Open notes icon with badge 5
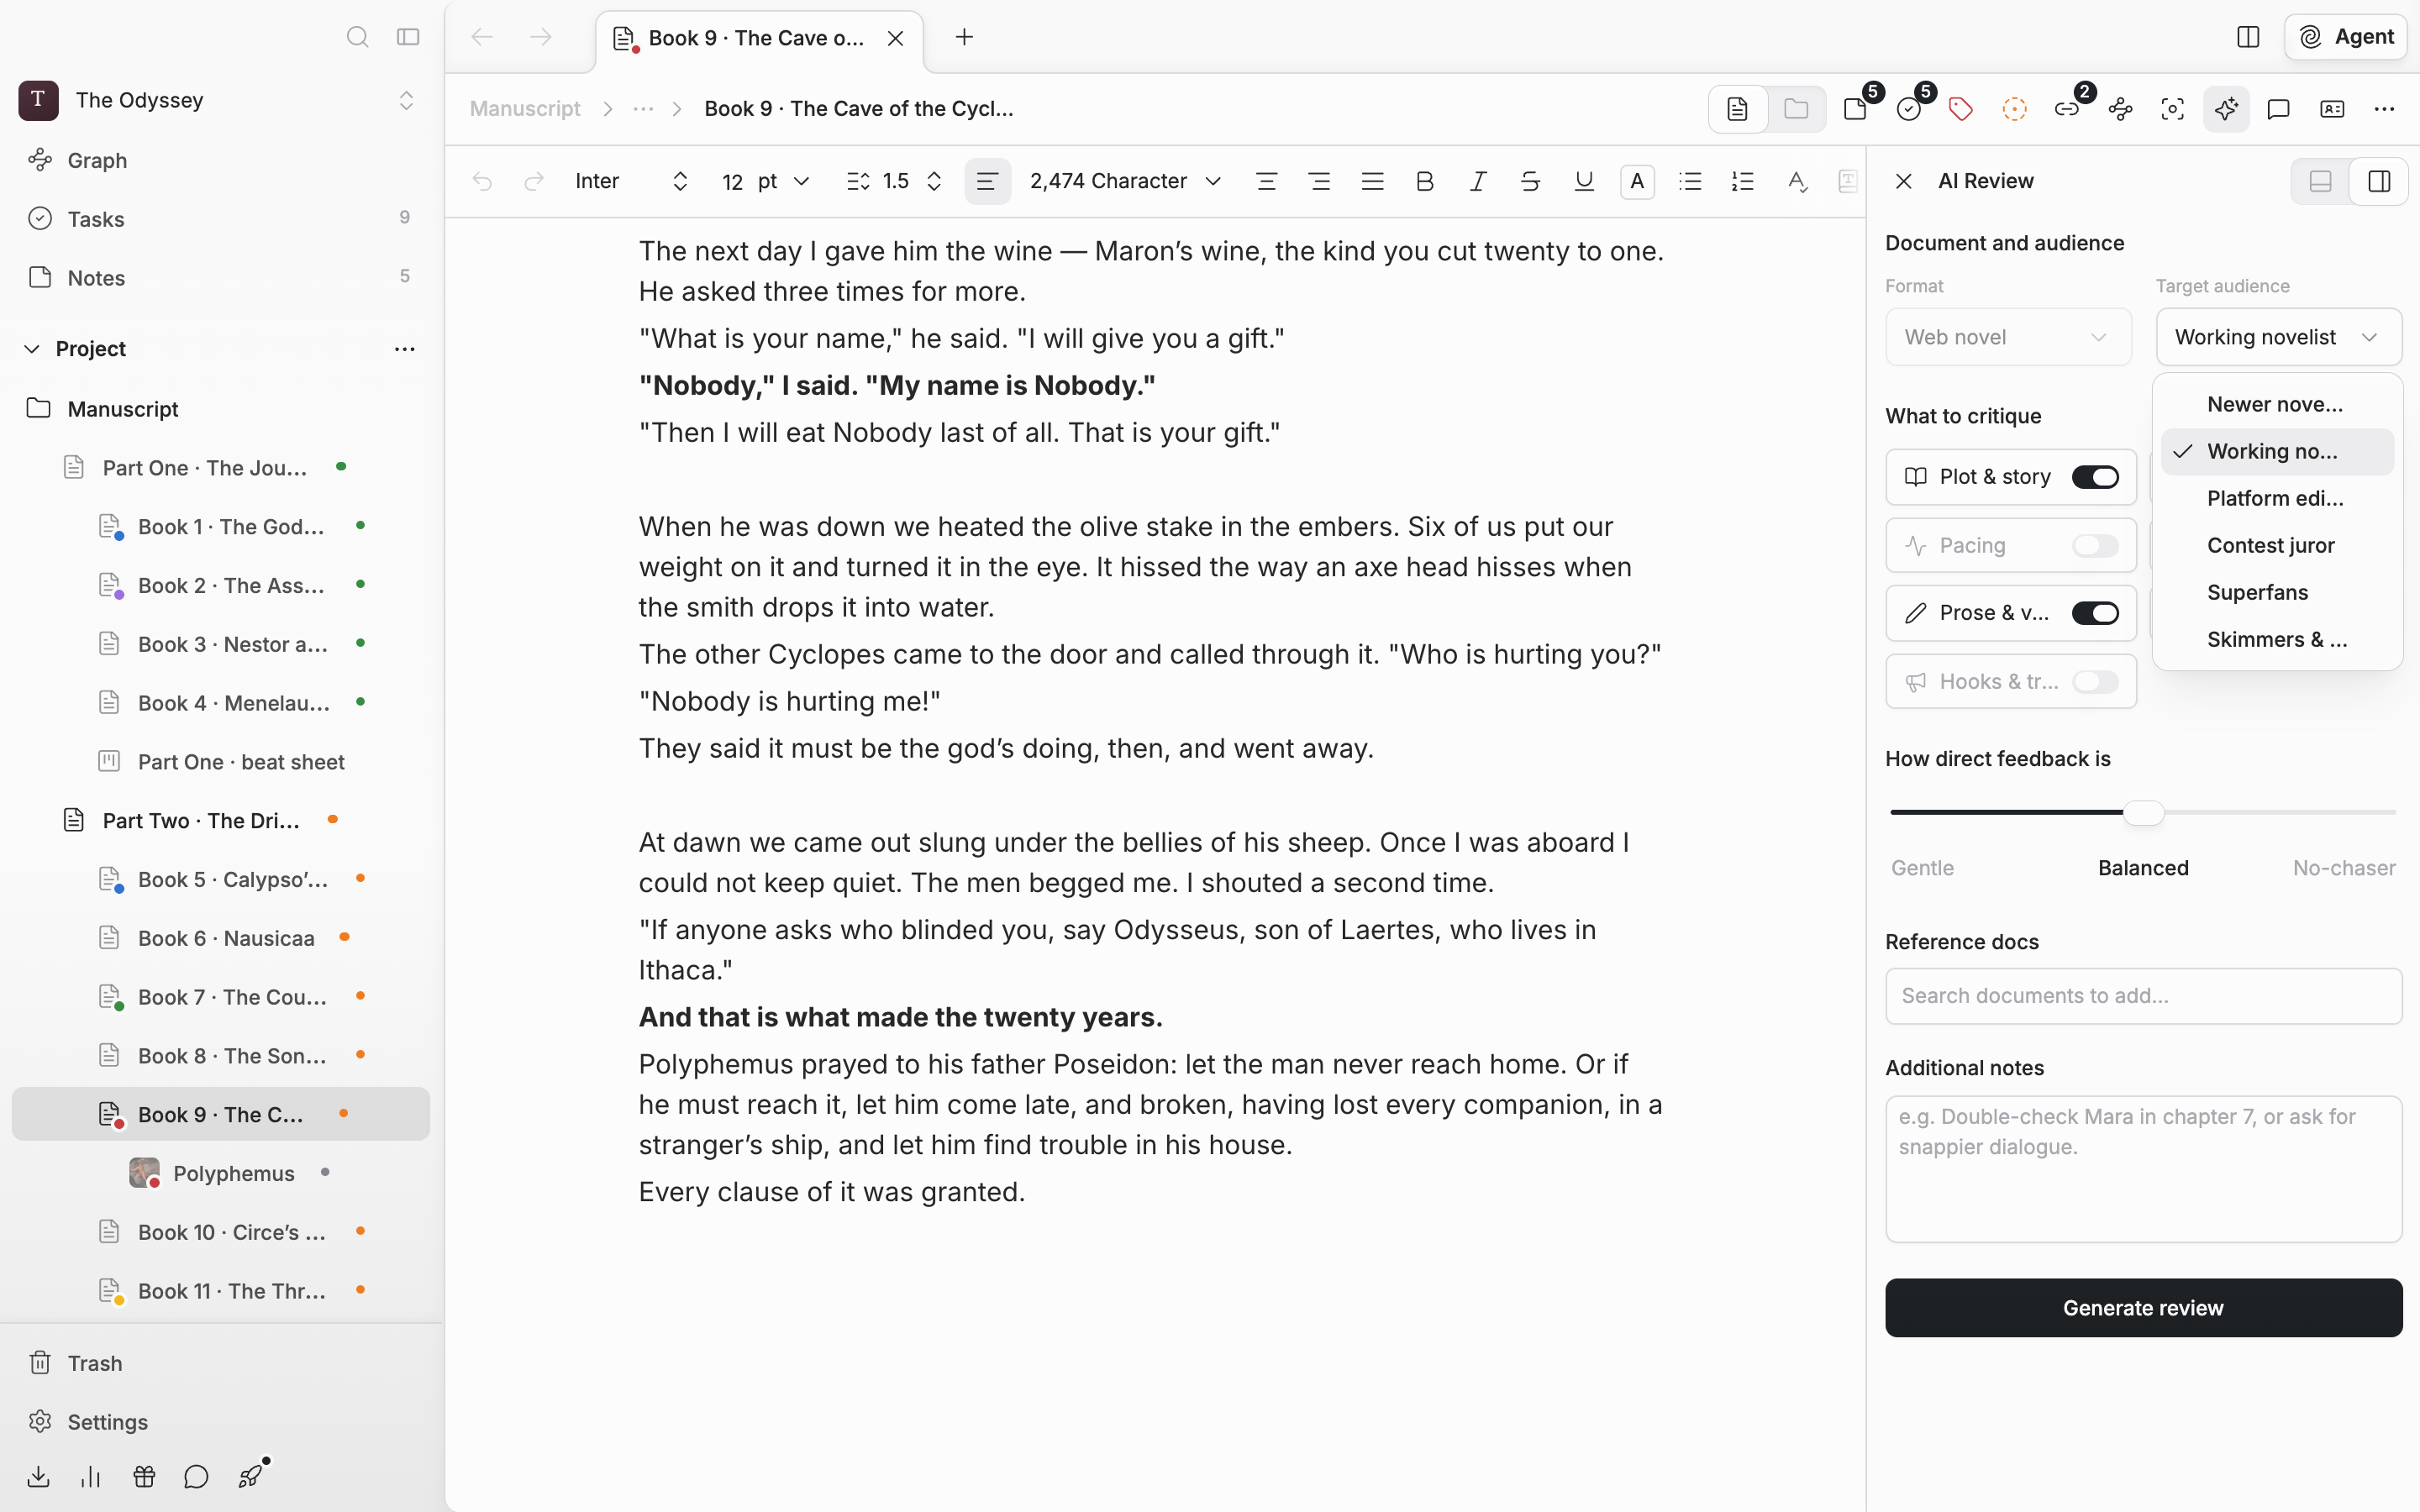This screenshot has height=1512, width=2420. coord(1856,109)
